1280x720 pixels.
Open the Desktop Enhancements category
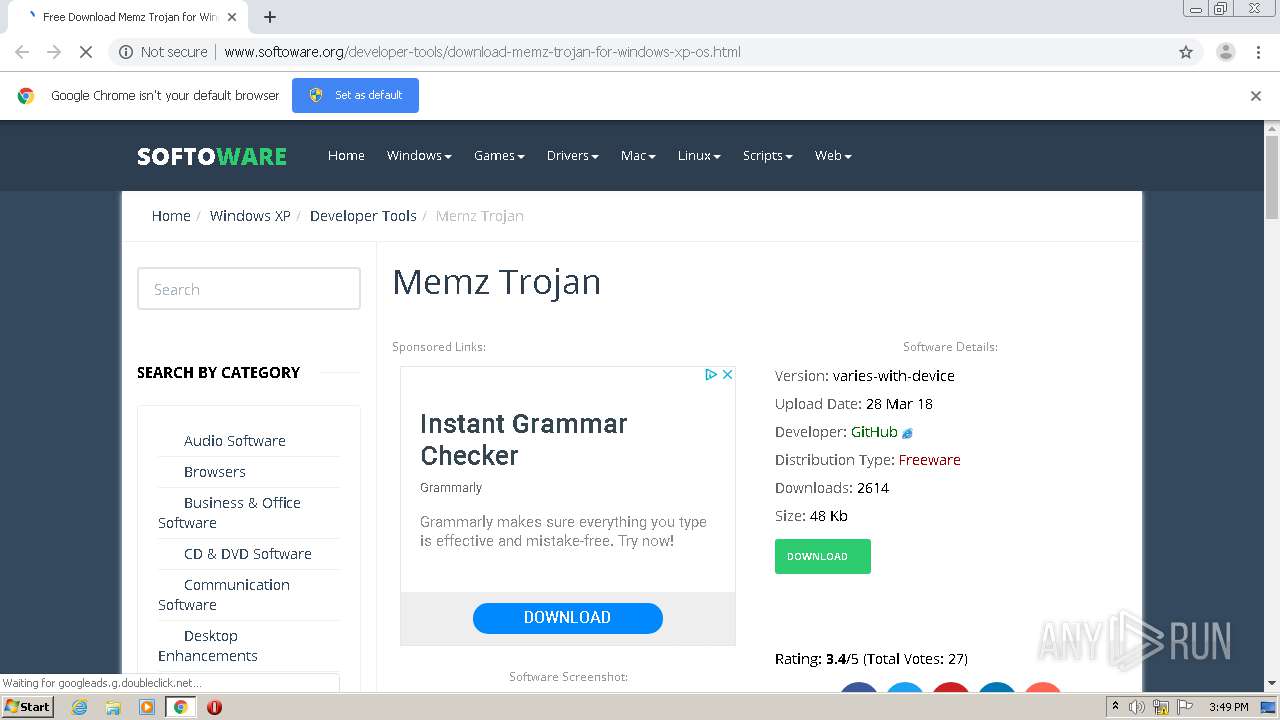[208, 645]
